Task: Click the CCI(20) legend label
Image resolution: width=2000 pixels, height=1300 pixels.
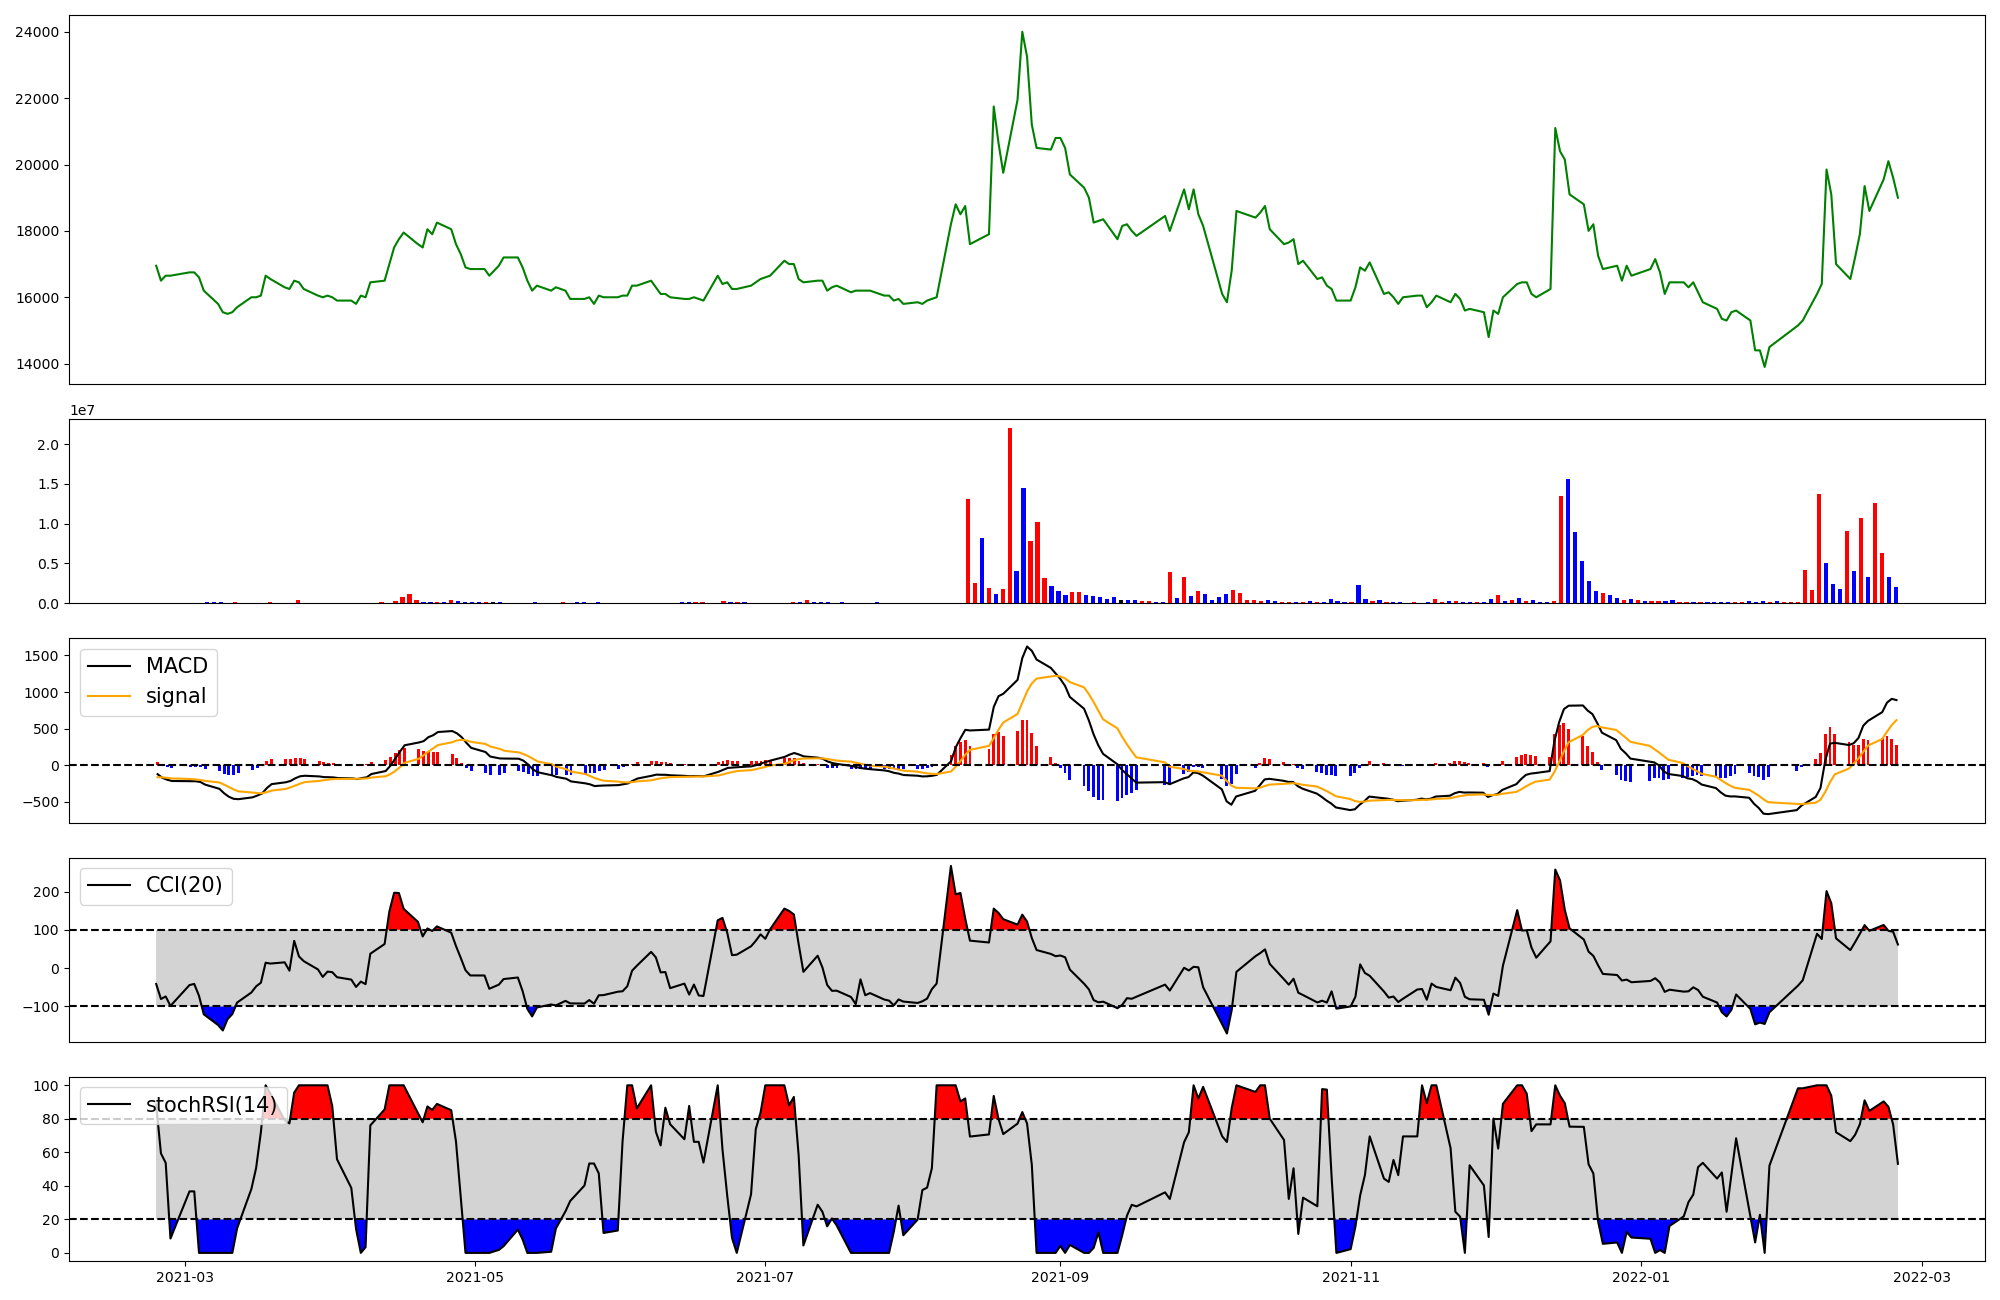Action: tap(184, 885)
